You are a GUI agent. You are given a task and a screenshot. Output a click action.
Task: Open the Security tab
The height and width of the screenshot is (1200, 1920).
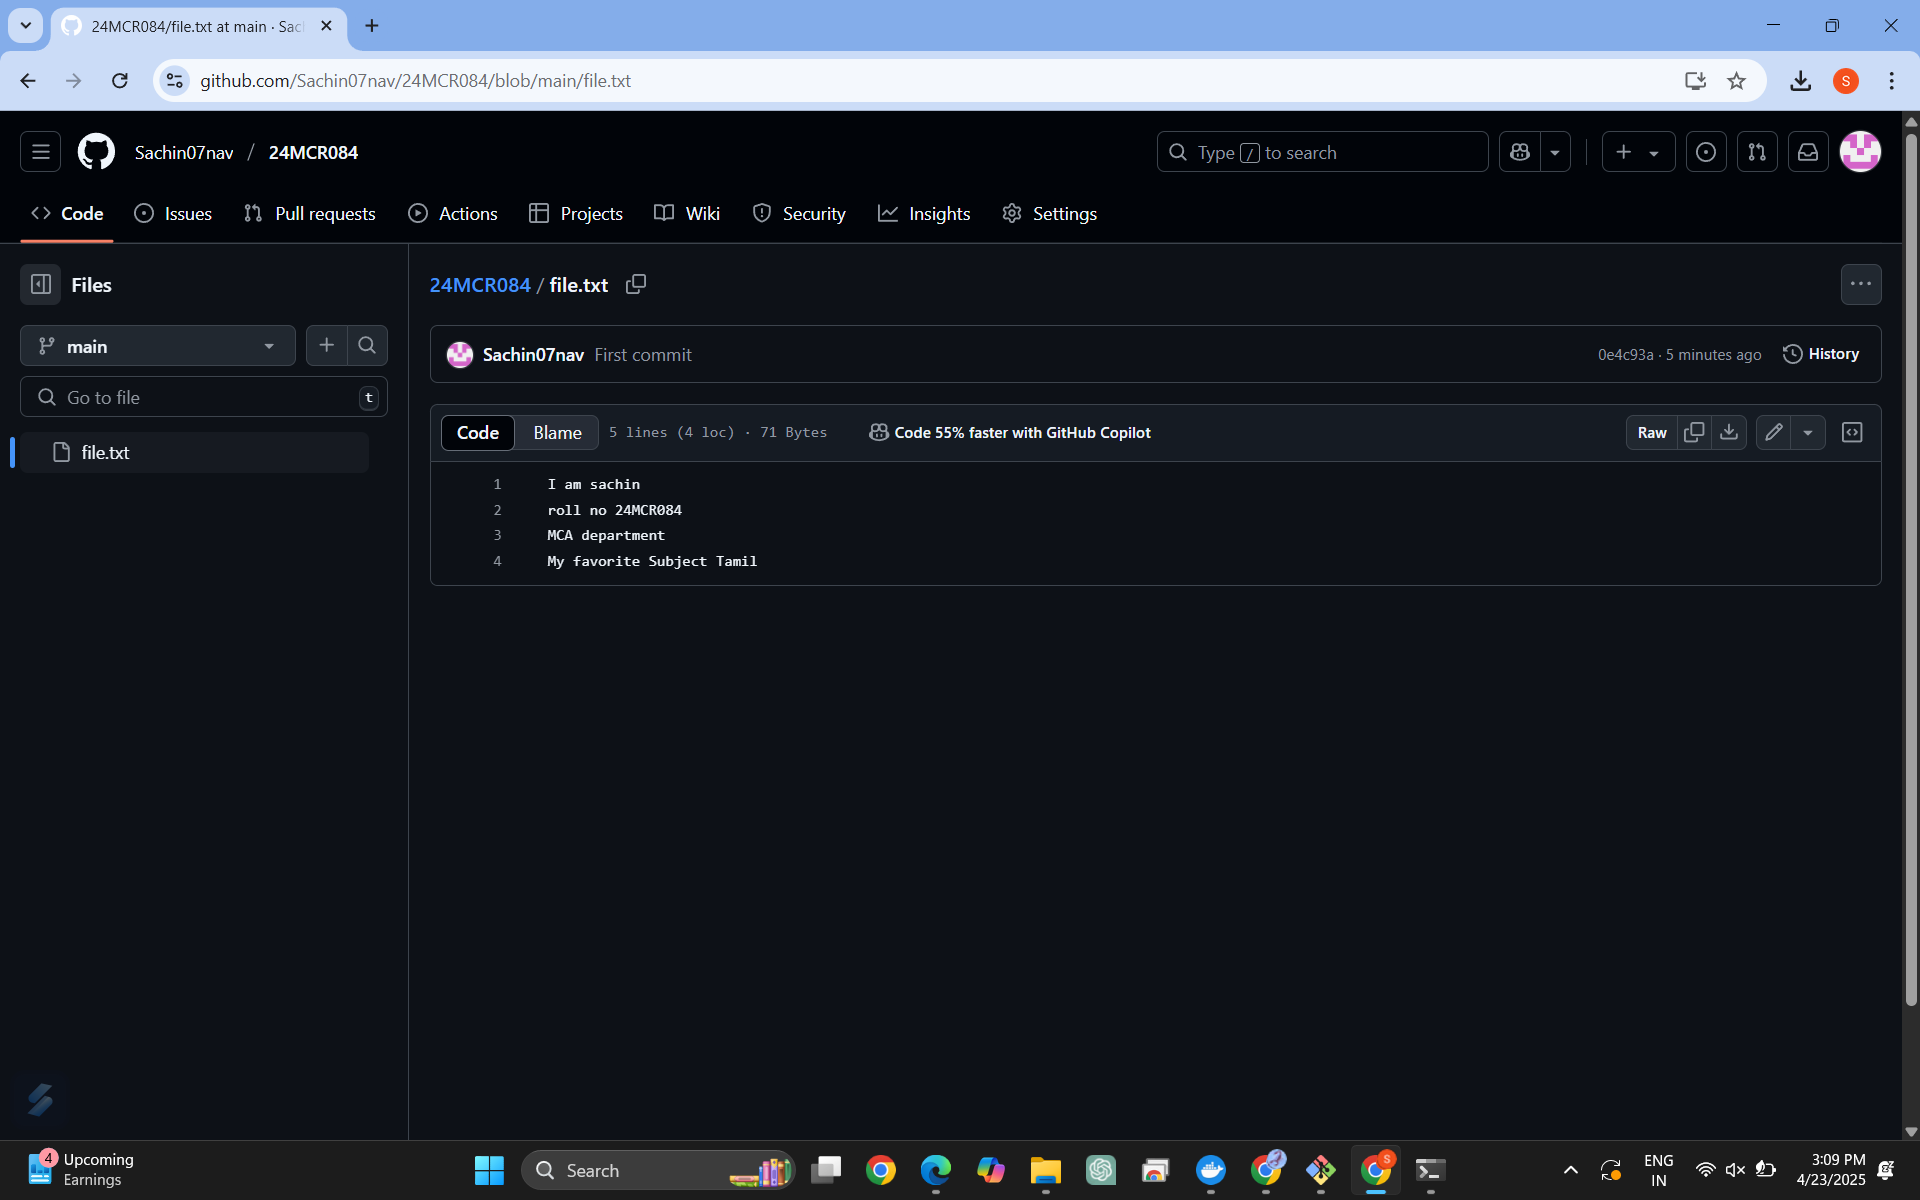coord(799,213)
